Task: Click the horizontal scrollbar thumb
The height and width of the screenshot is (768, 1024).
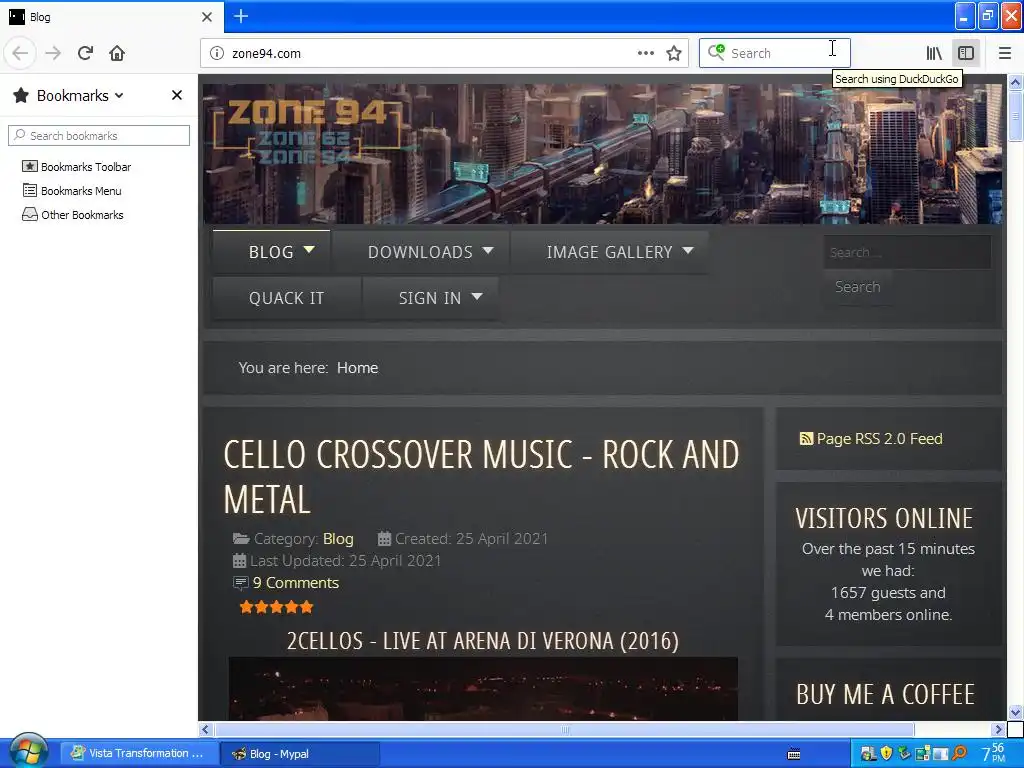Action: (565, 729)
